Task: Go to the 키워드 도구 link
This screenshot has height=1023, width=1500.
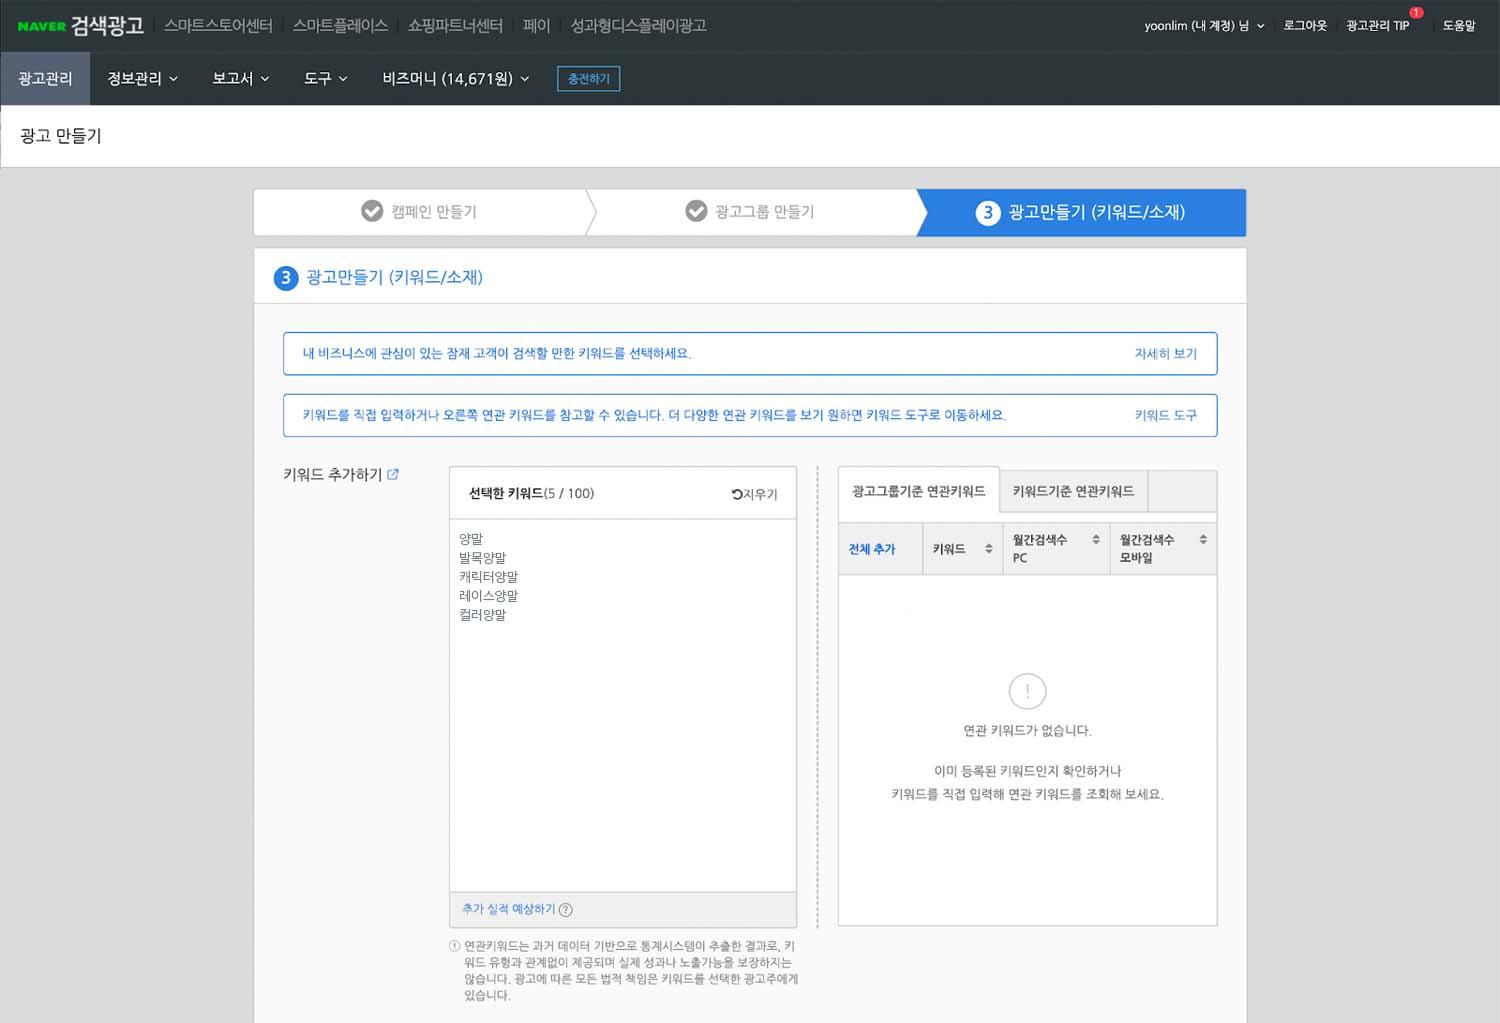Action: 1165,416
